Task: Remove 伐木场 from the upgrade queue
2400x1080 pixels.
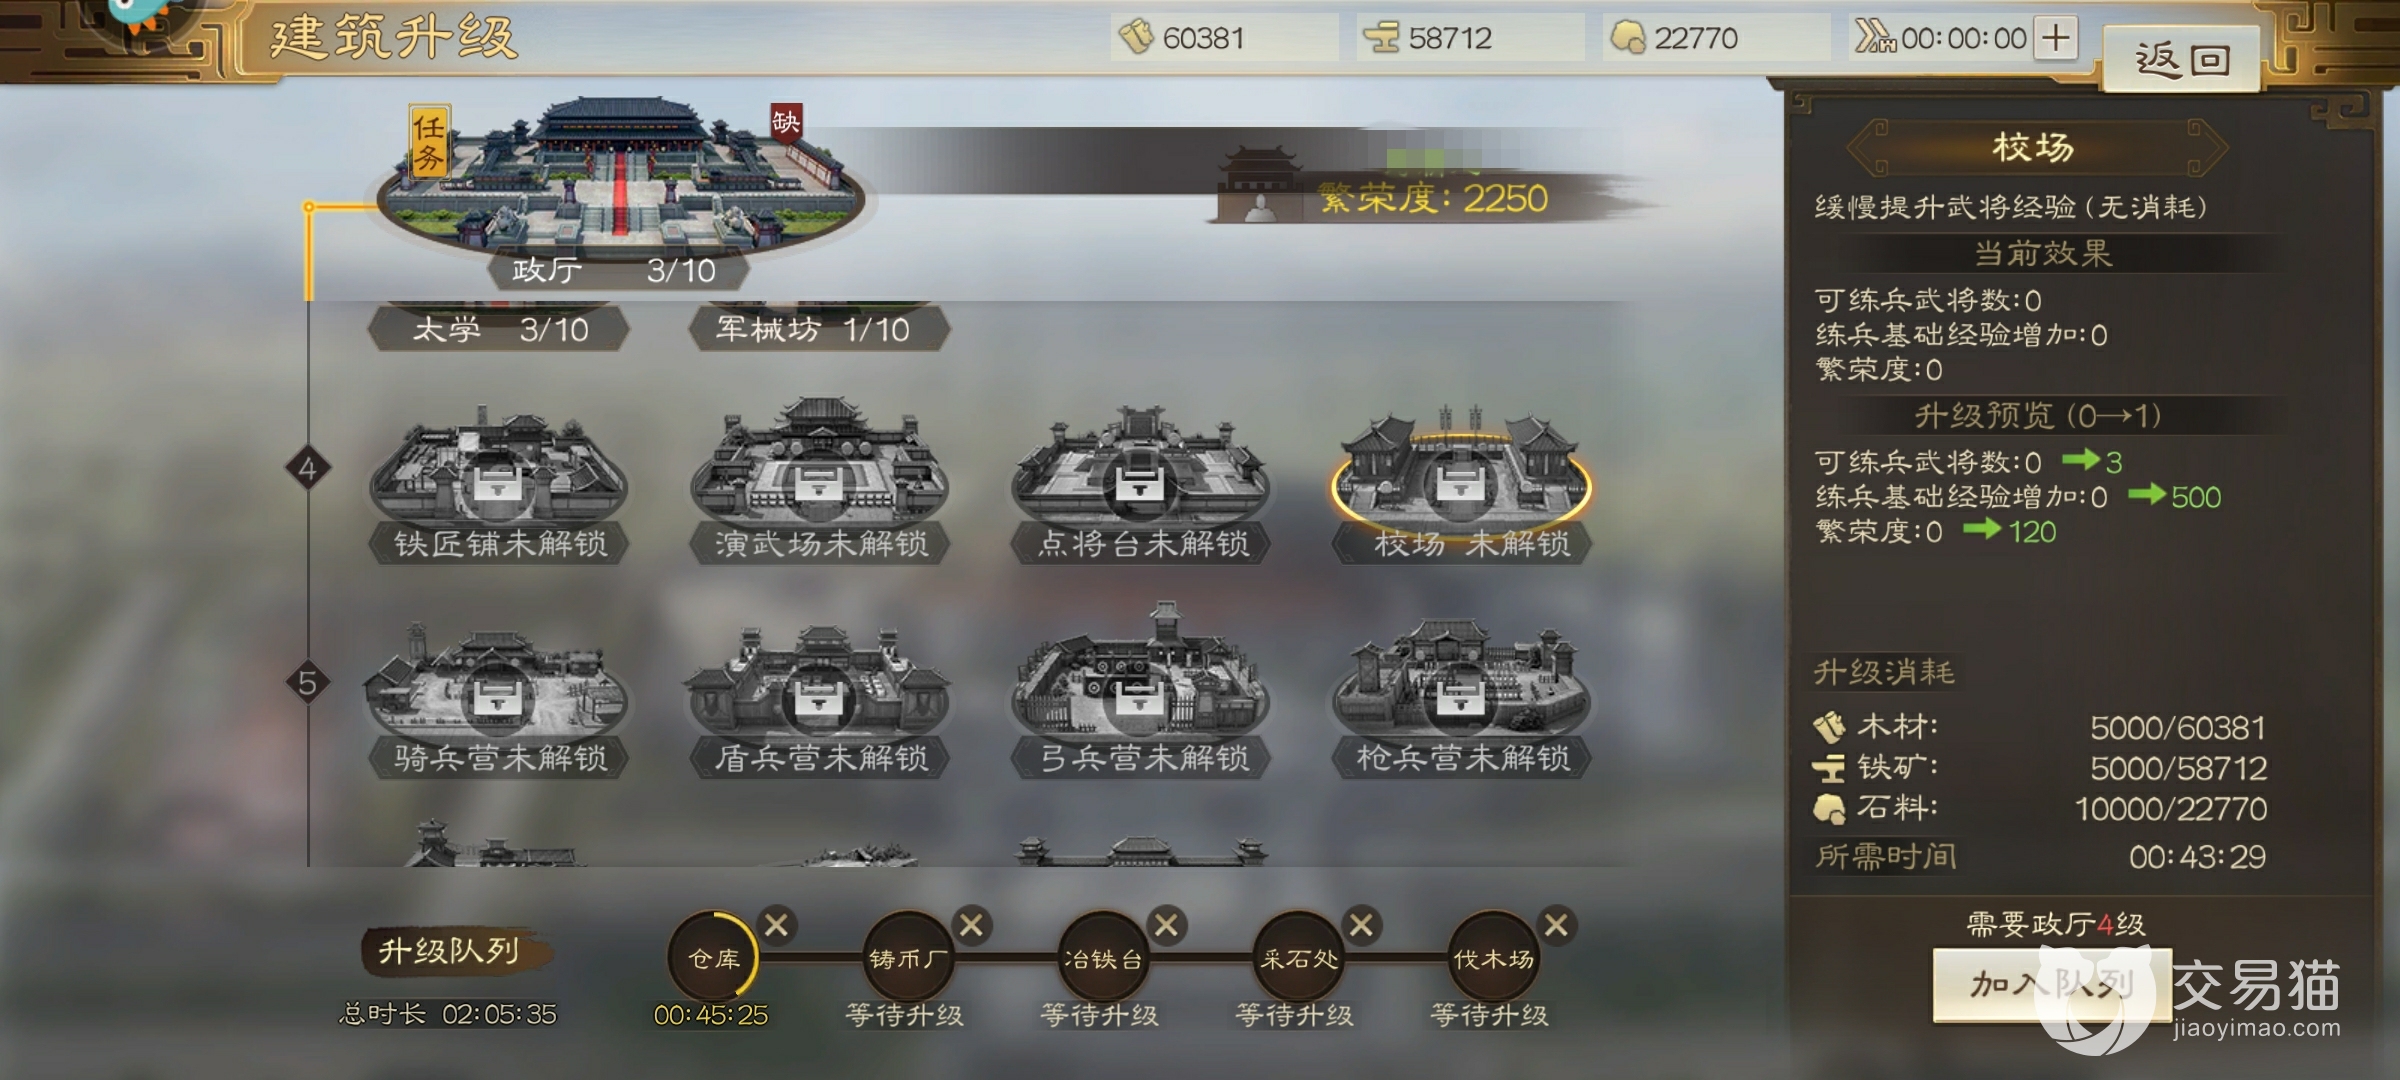Action: 1556,925
